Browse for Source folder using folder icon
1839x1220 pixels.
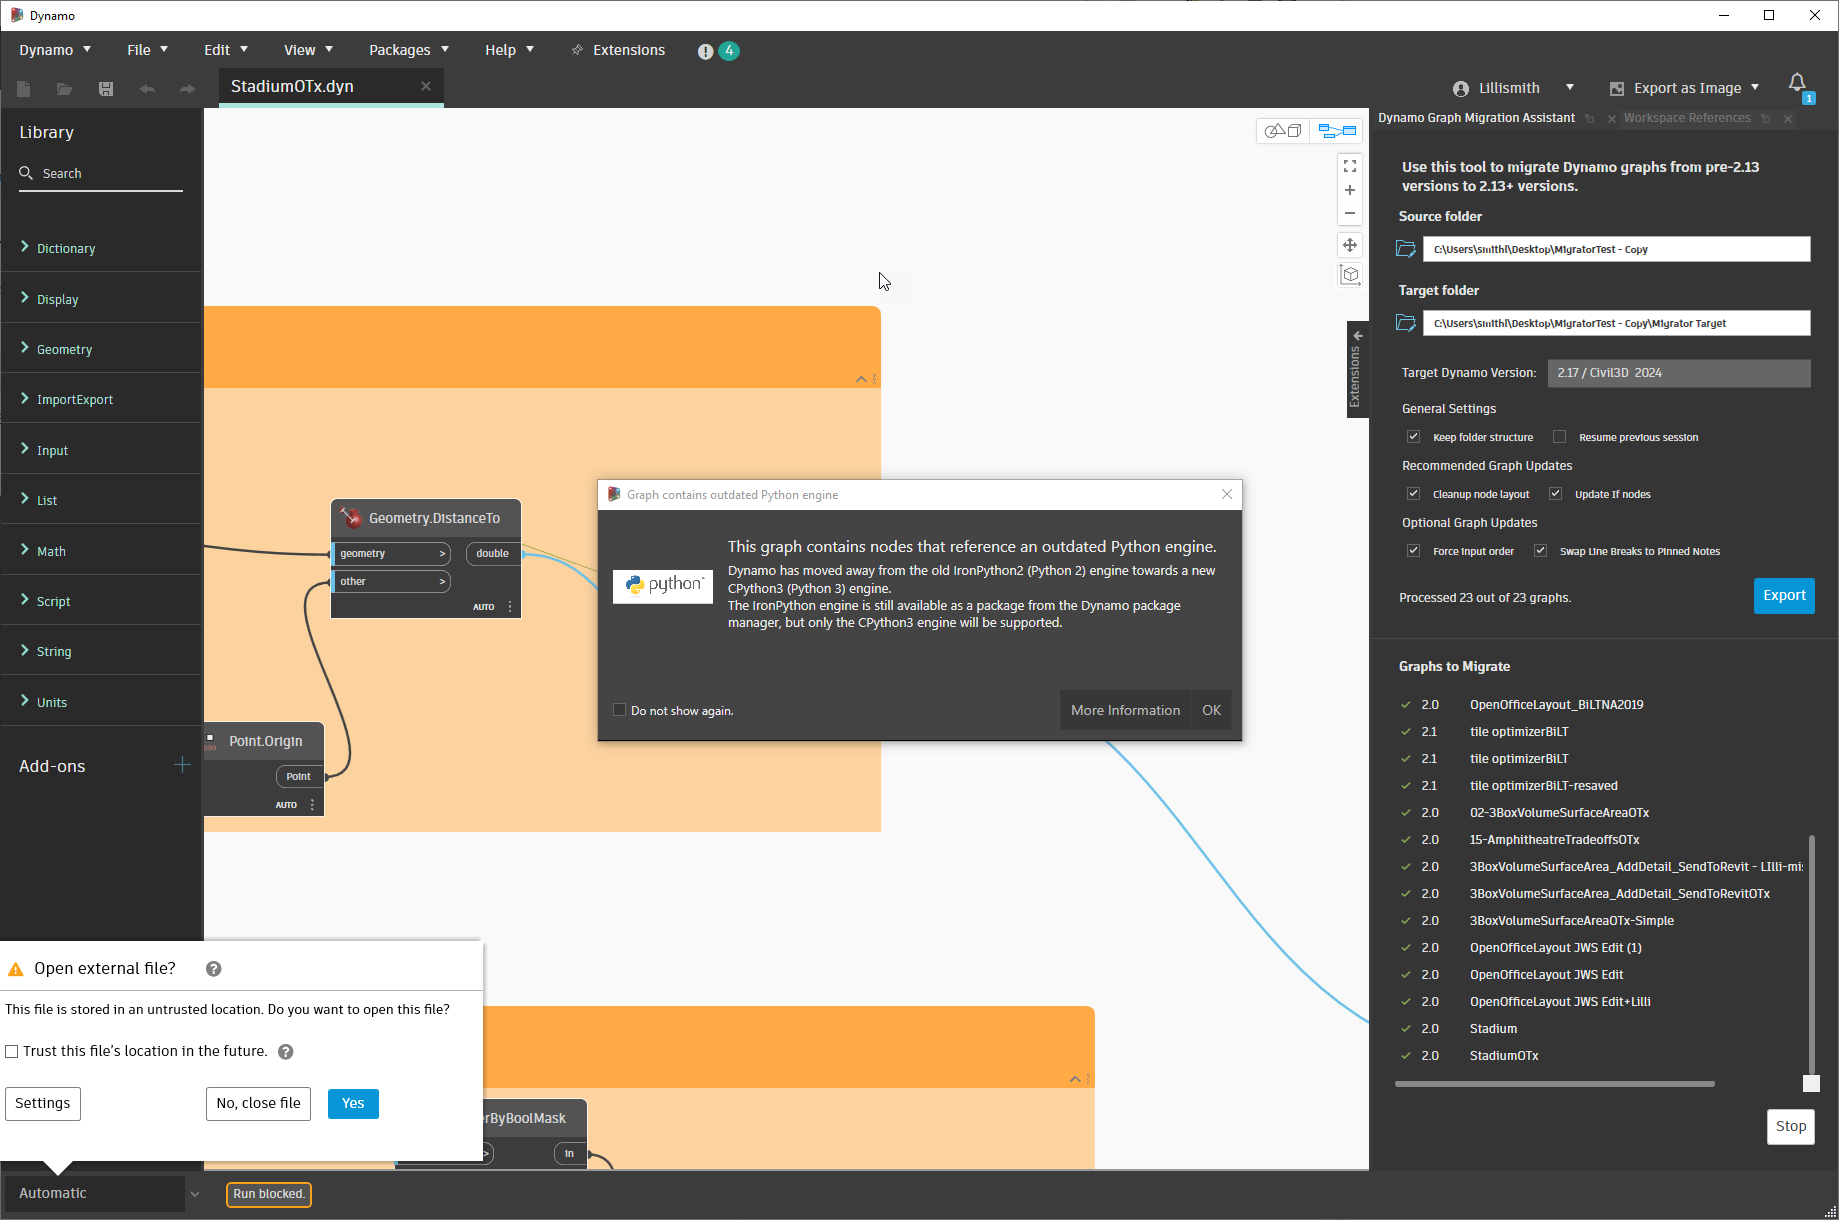(x=1405, y=248)
